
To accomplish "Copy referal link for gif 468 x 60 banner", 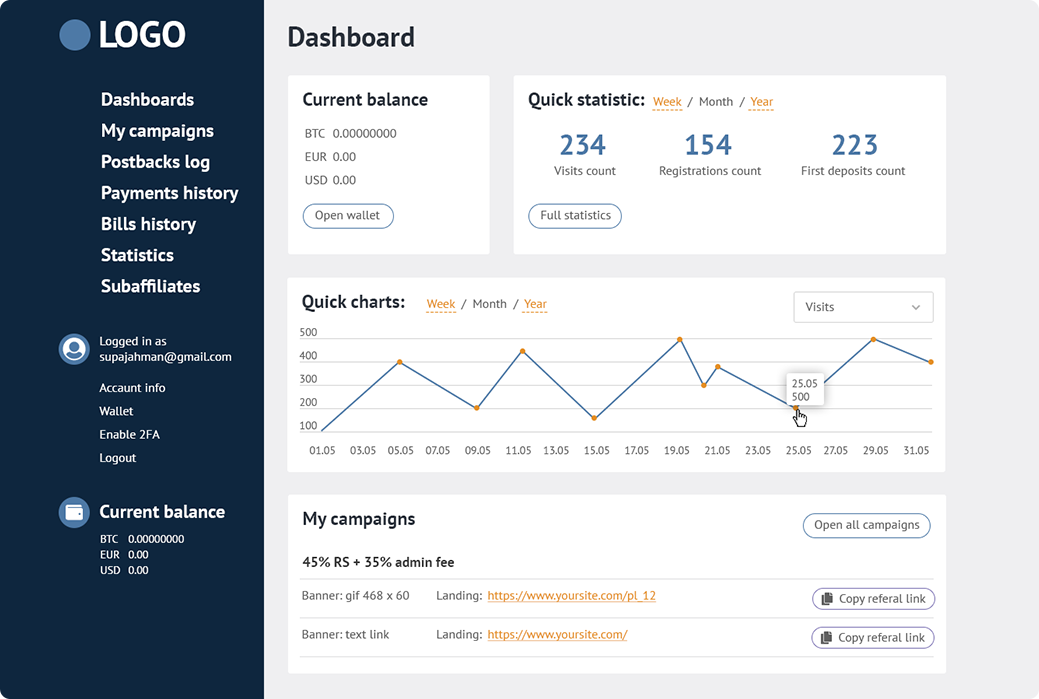I will point(873,599).
